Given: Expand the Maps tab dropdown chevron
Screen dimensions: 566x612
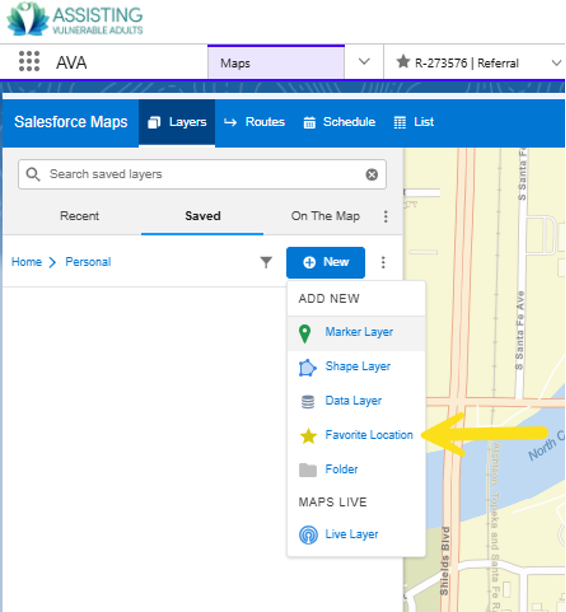Looking at the screenshot, I should pos(364,62).
